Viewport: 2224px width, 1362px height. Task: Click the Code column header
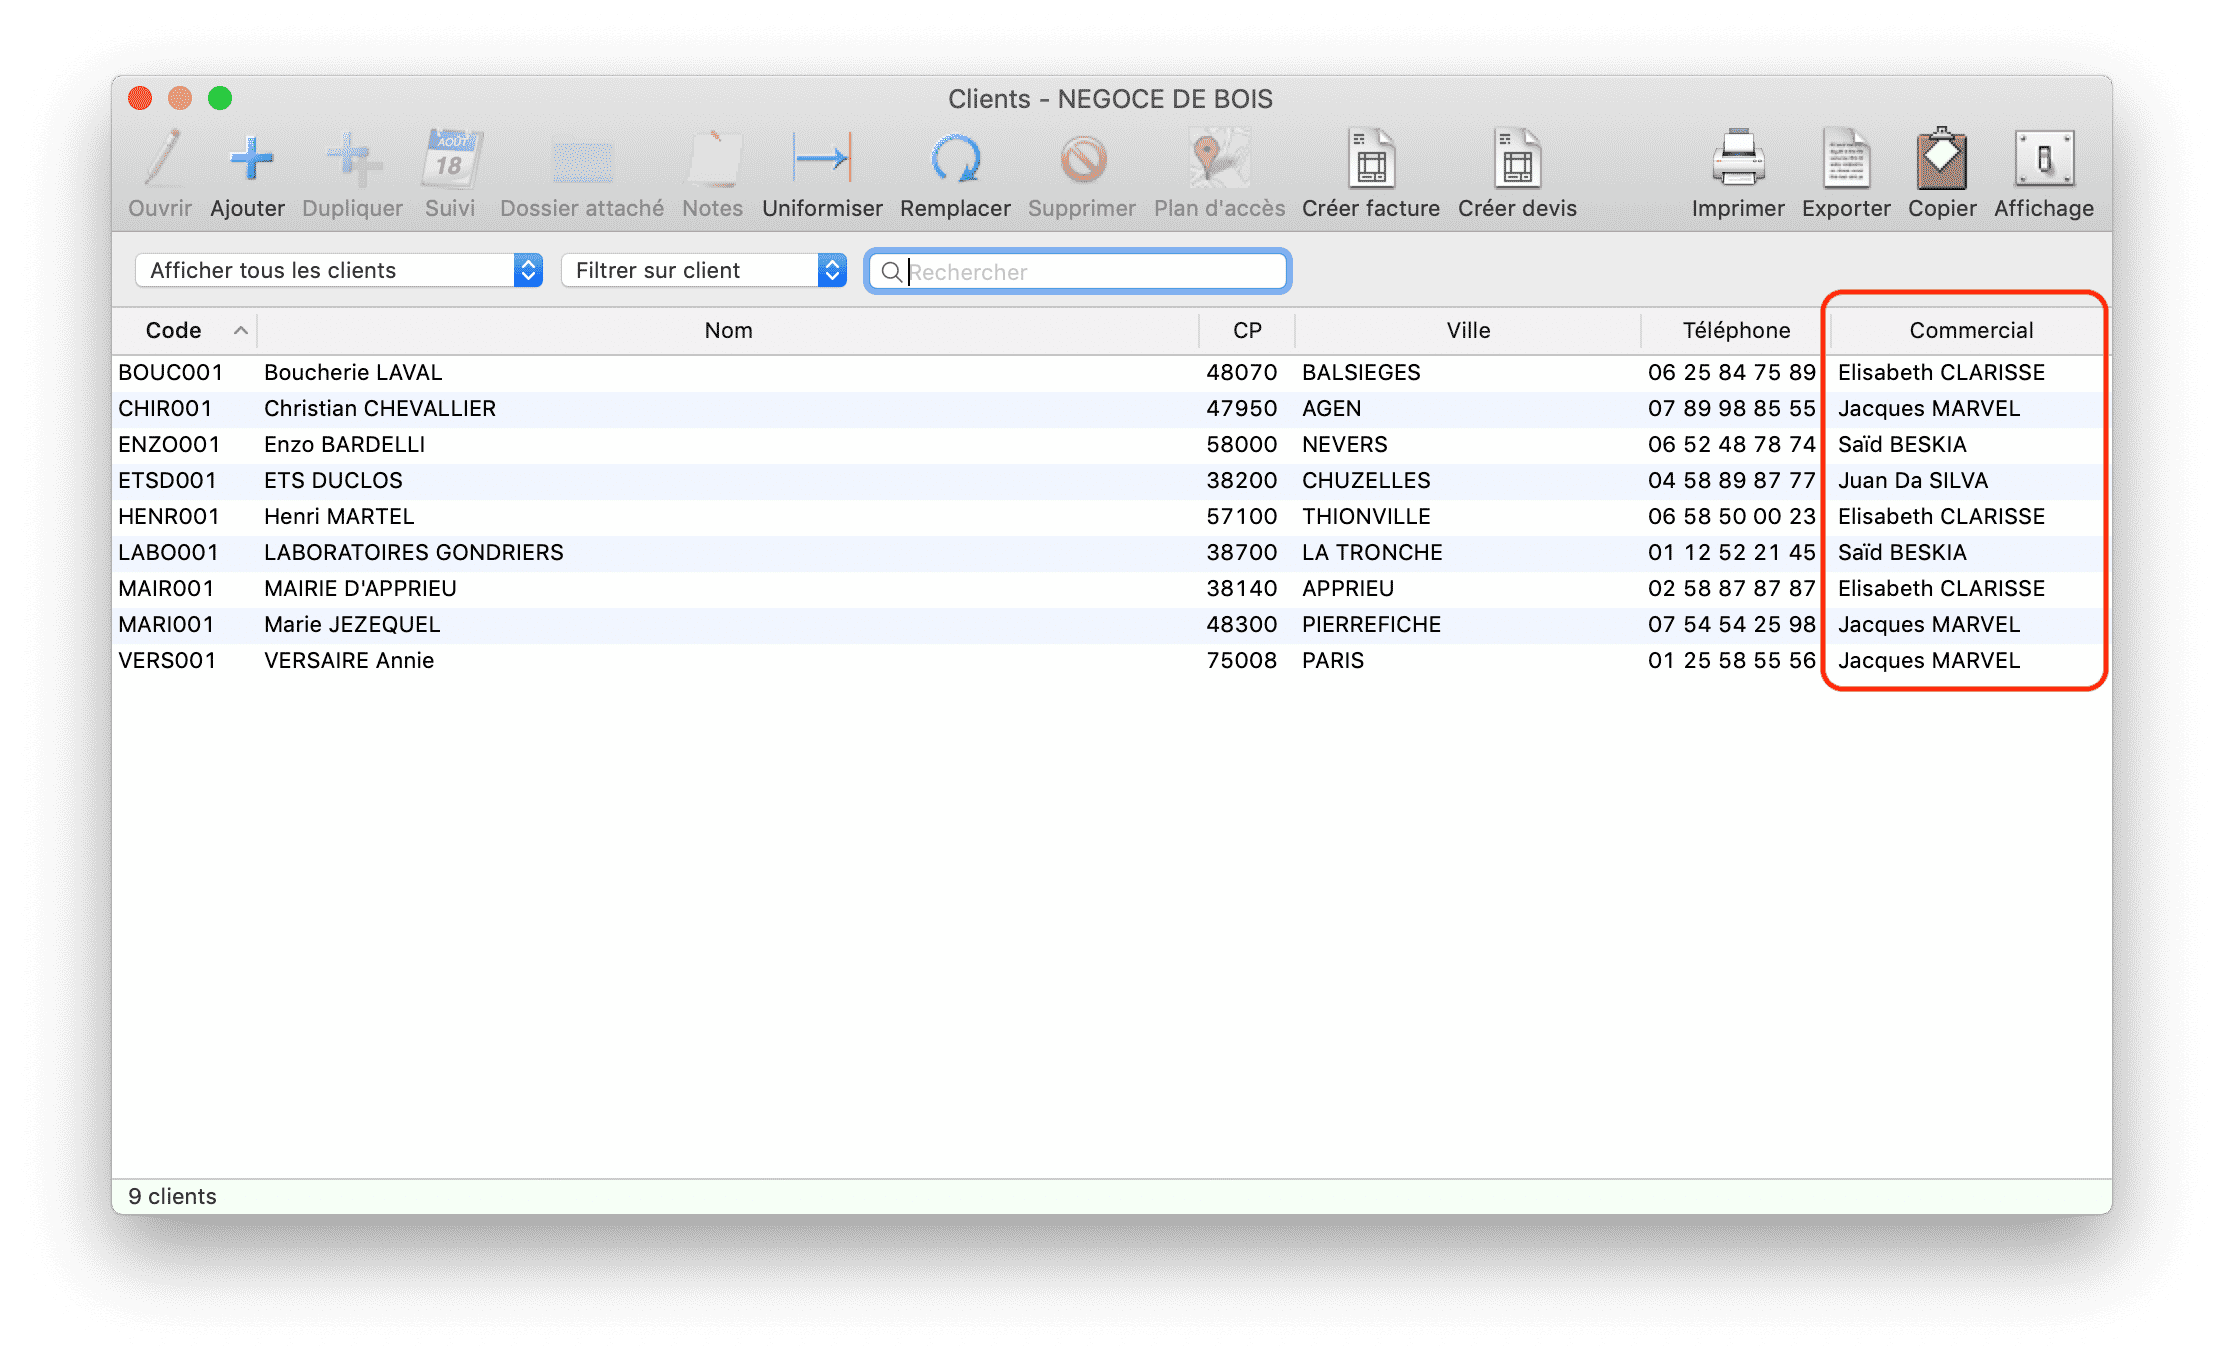point(173,330)
